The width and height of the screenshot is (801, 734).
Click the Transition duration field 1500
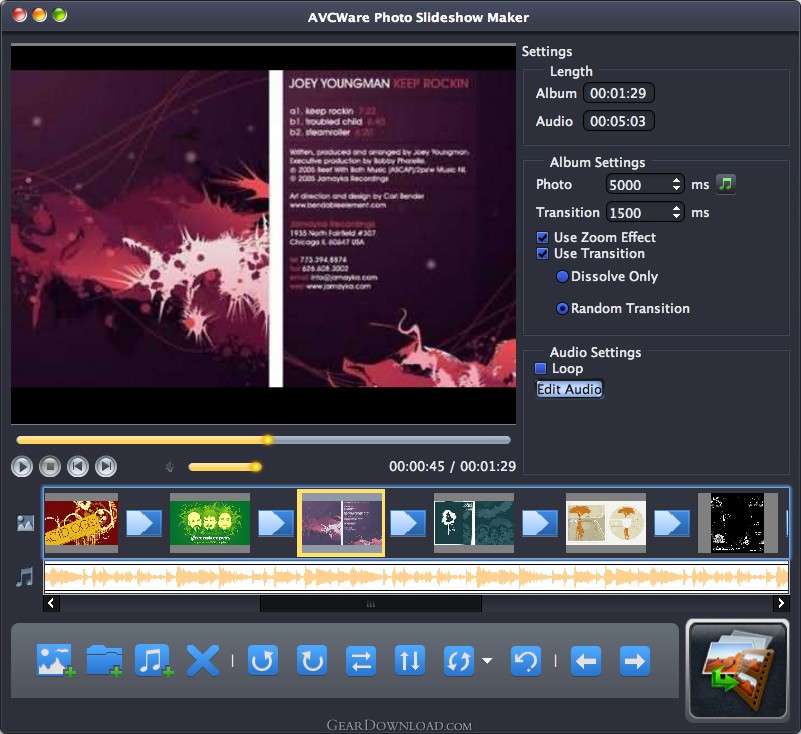(639, 212)
